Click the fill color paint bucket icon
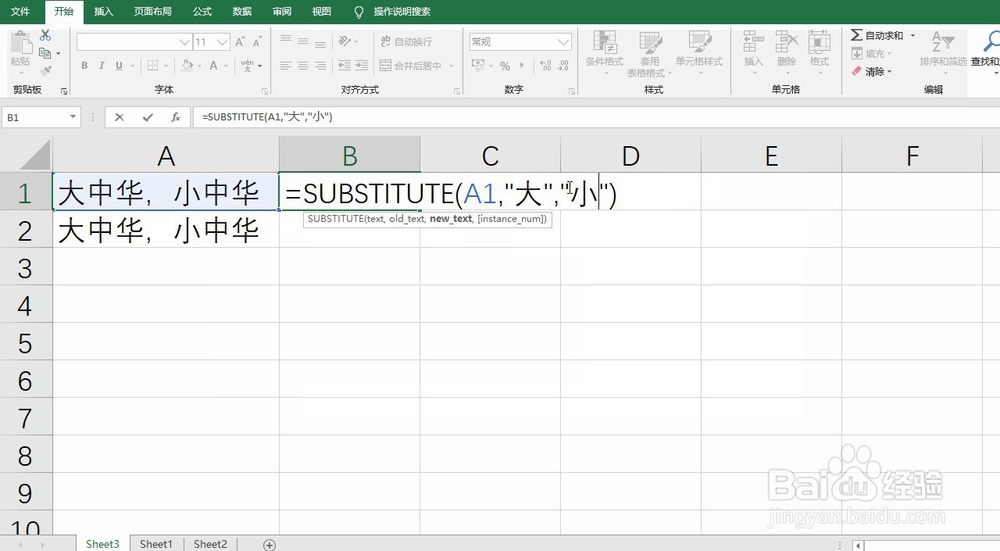This screenshot has width=1000, height=551. [x=187, y=65]
